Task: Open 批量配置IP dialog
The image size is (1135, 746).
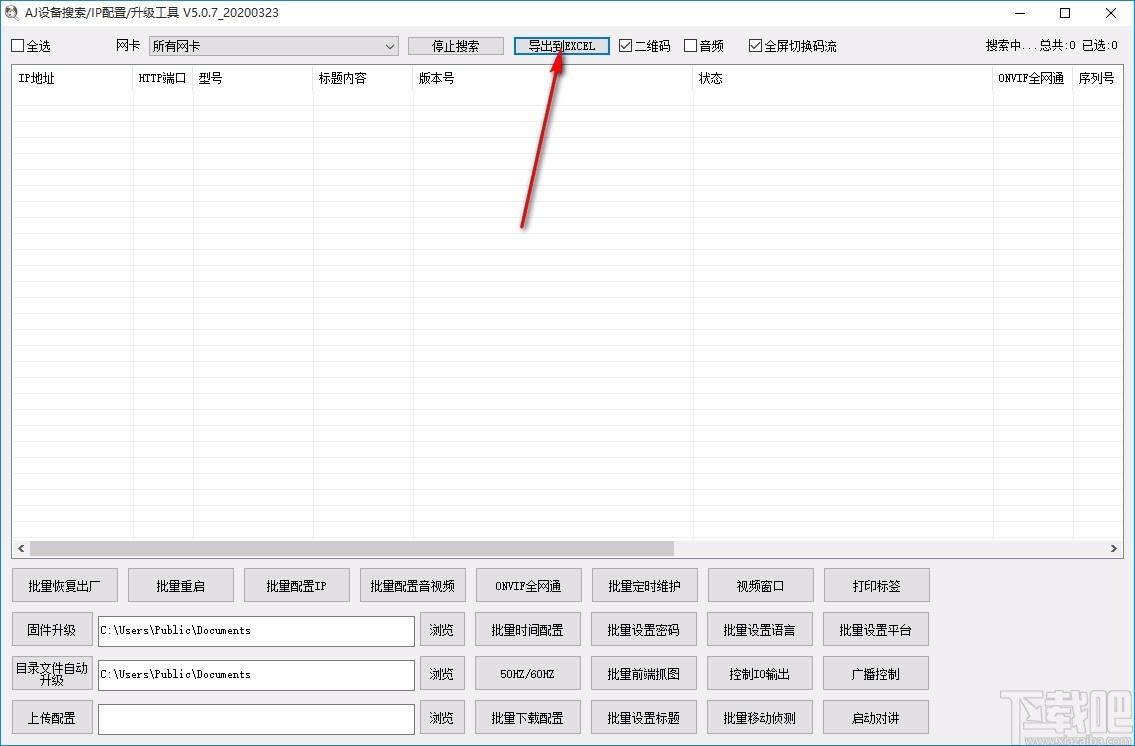Action: [297, 585]
